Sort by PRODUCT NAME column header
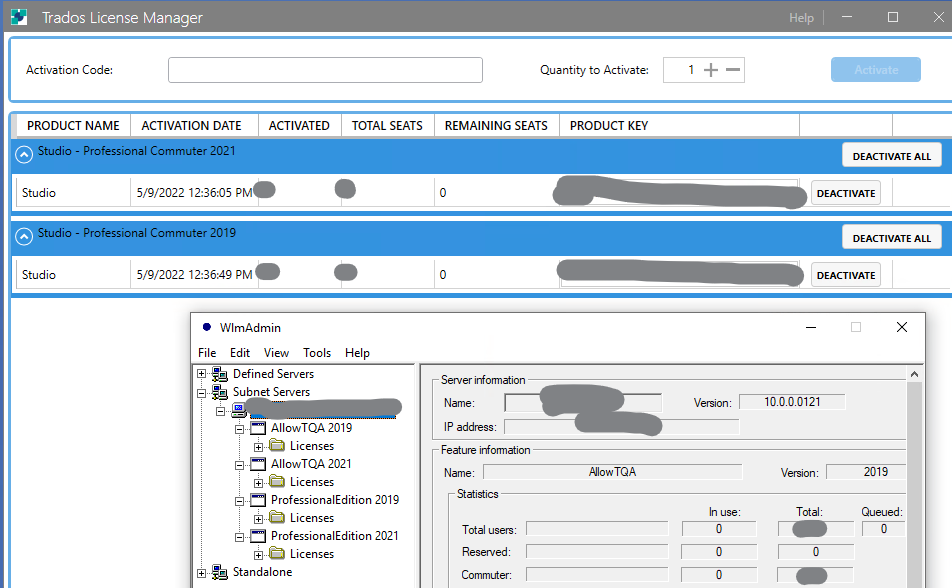This screenshot has width=952, height=588. click(73, 126)
